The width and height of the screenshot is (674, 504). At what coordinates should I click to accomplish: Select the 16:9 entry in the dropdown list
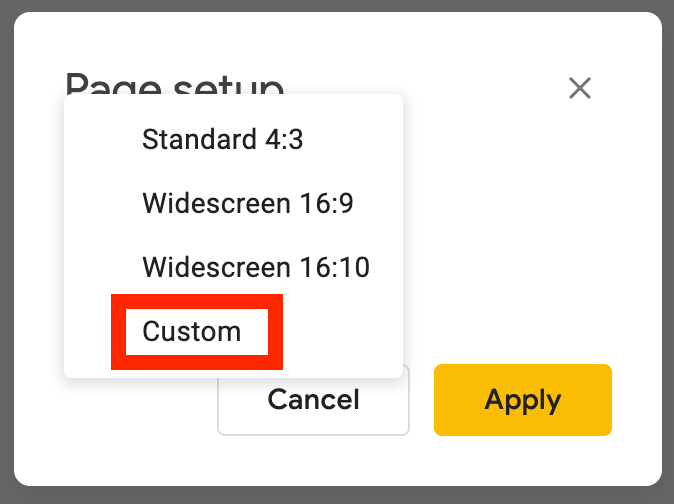coord(248,204)
